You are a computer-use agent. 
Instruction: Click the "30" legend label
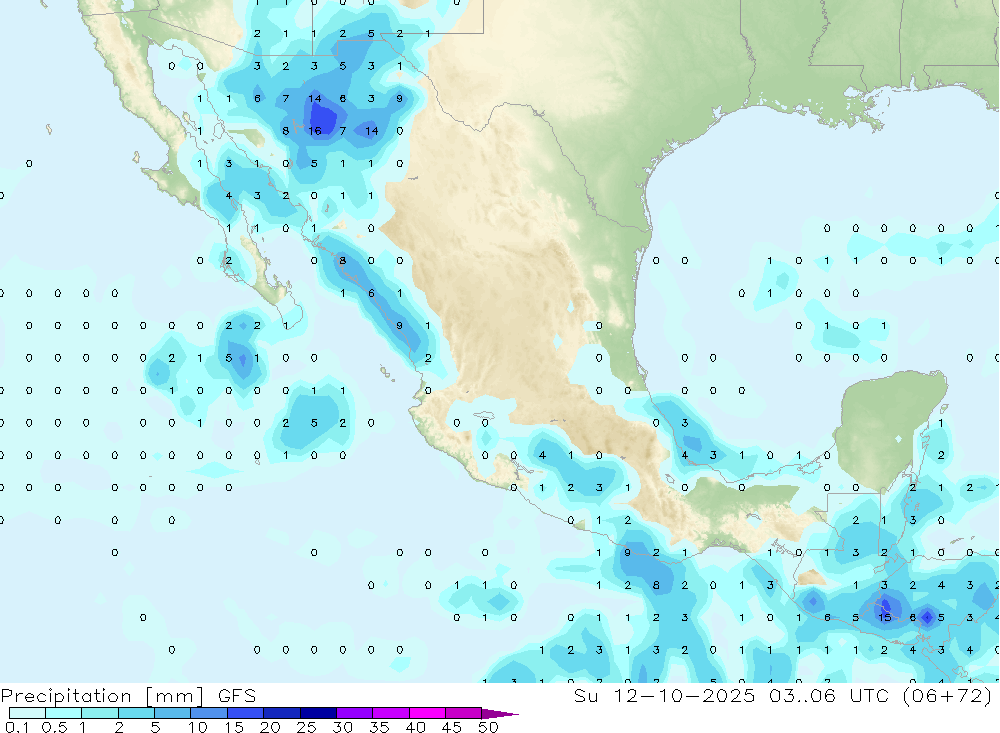342,727
